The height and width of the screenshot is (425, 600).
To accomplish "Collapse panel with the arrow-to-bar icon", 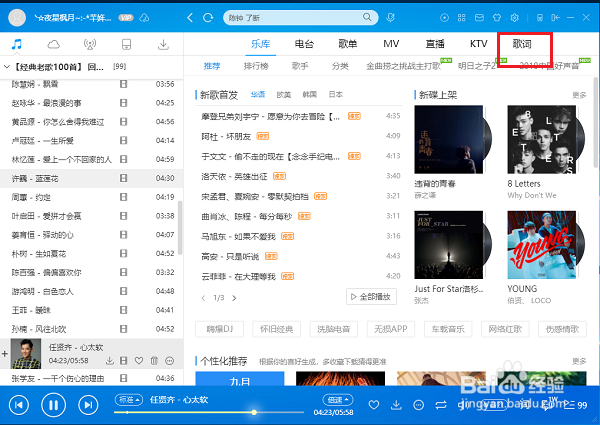I will coord(555,18).
